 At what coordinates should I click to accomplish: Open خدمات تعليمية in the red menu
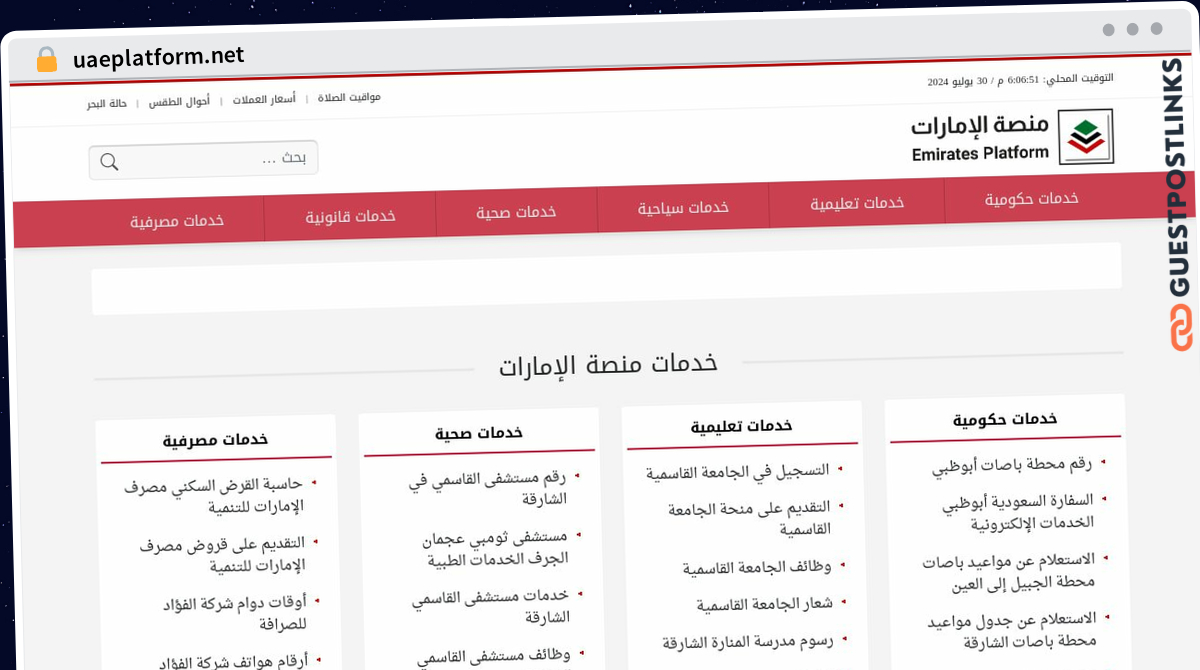(857, 203)
